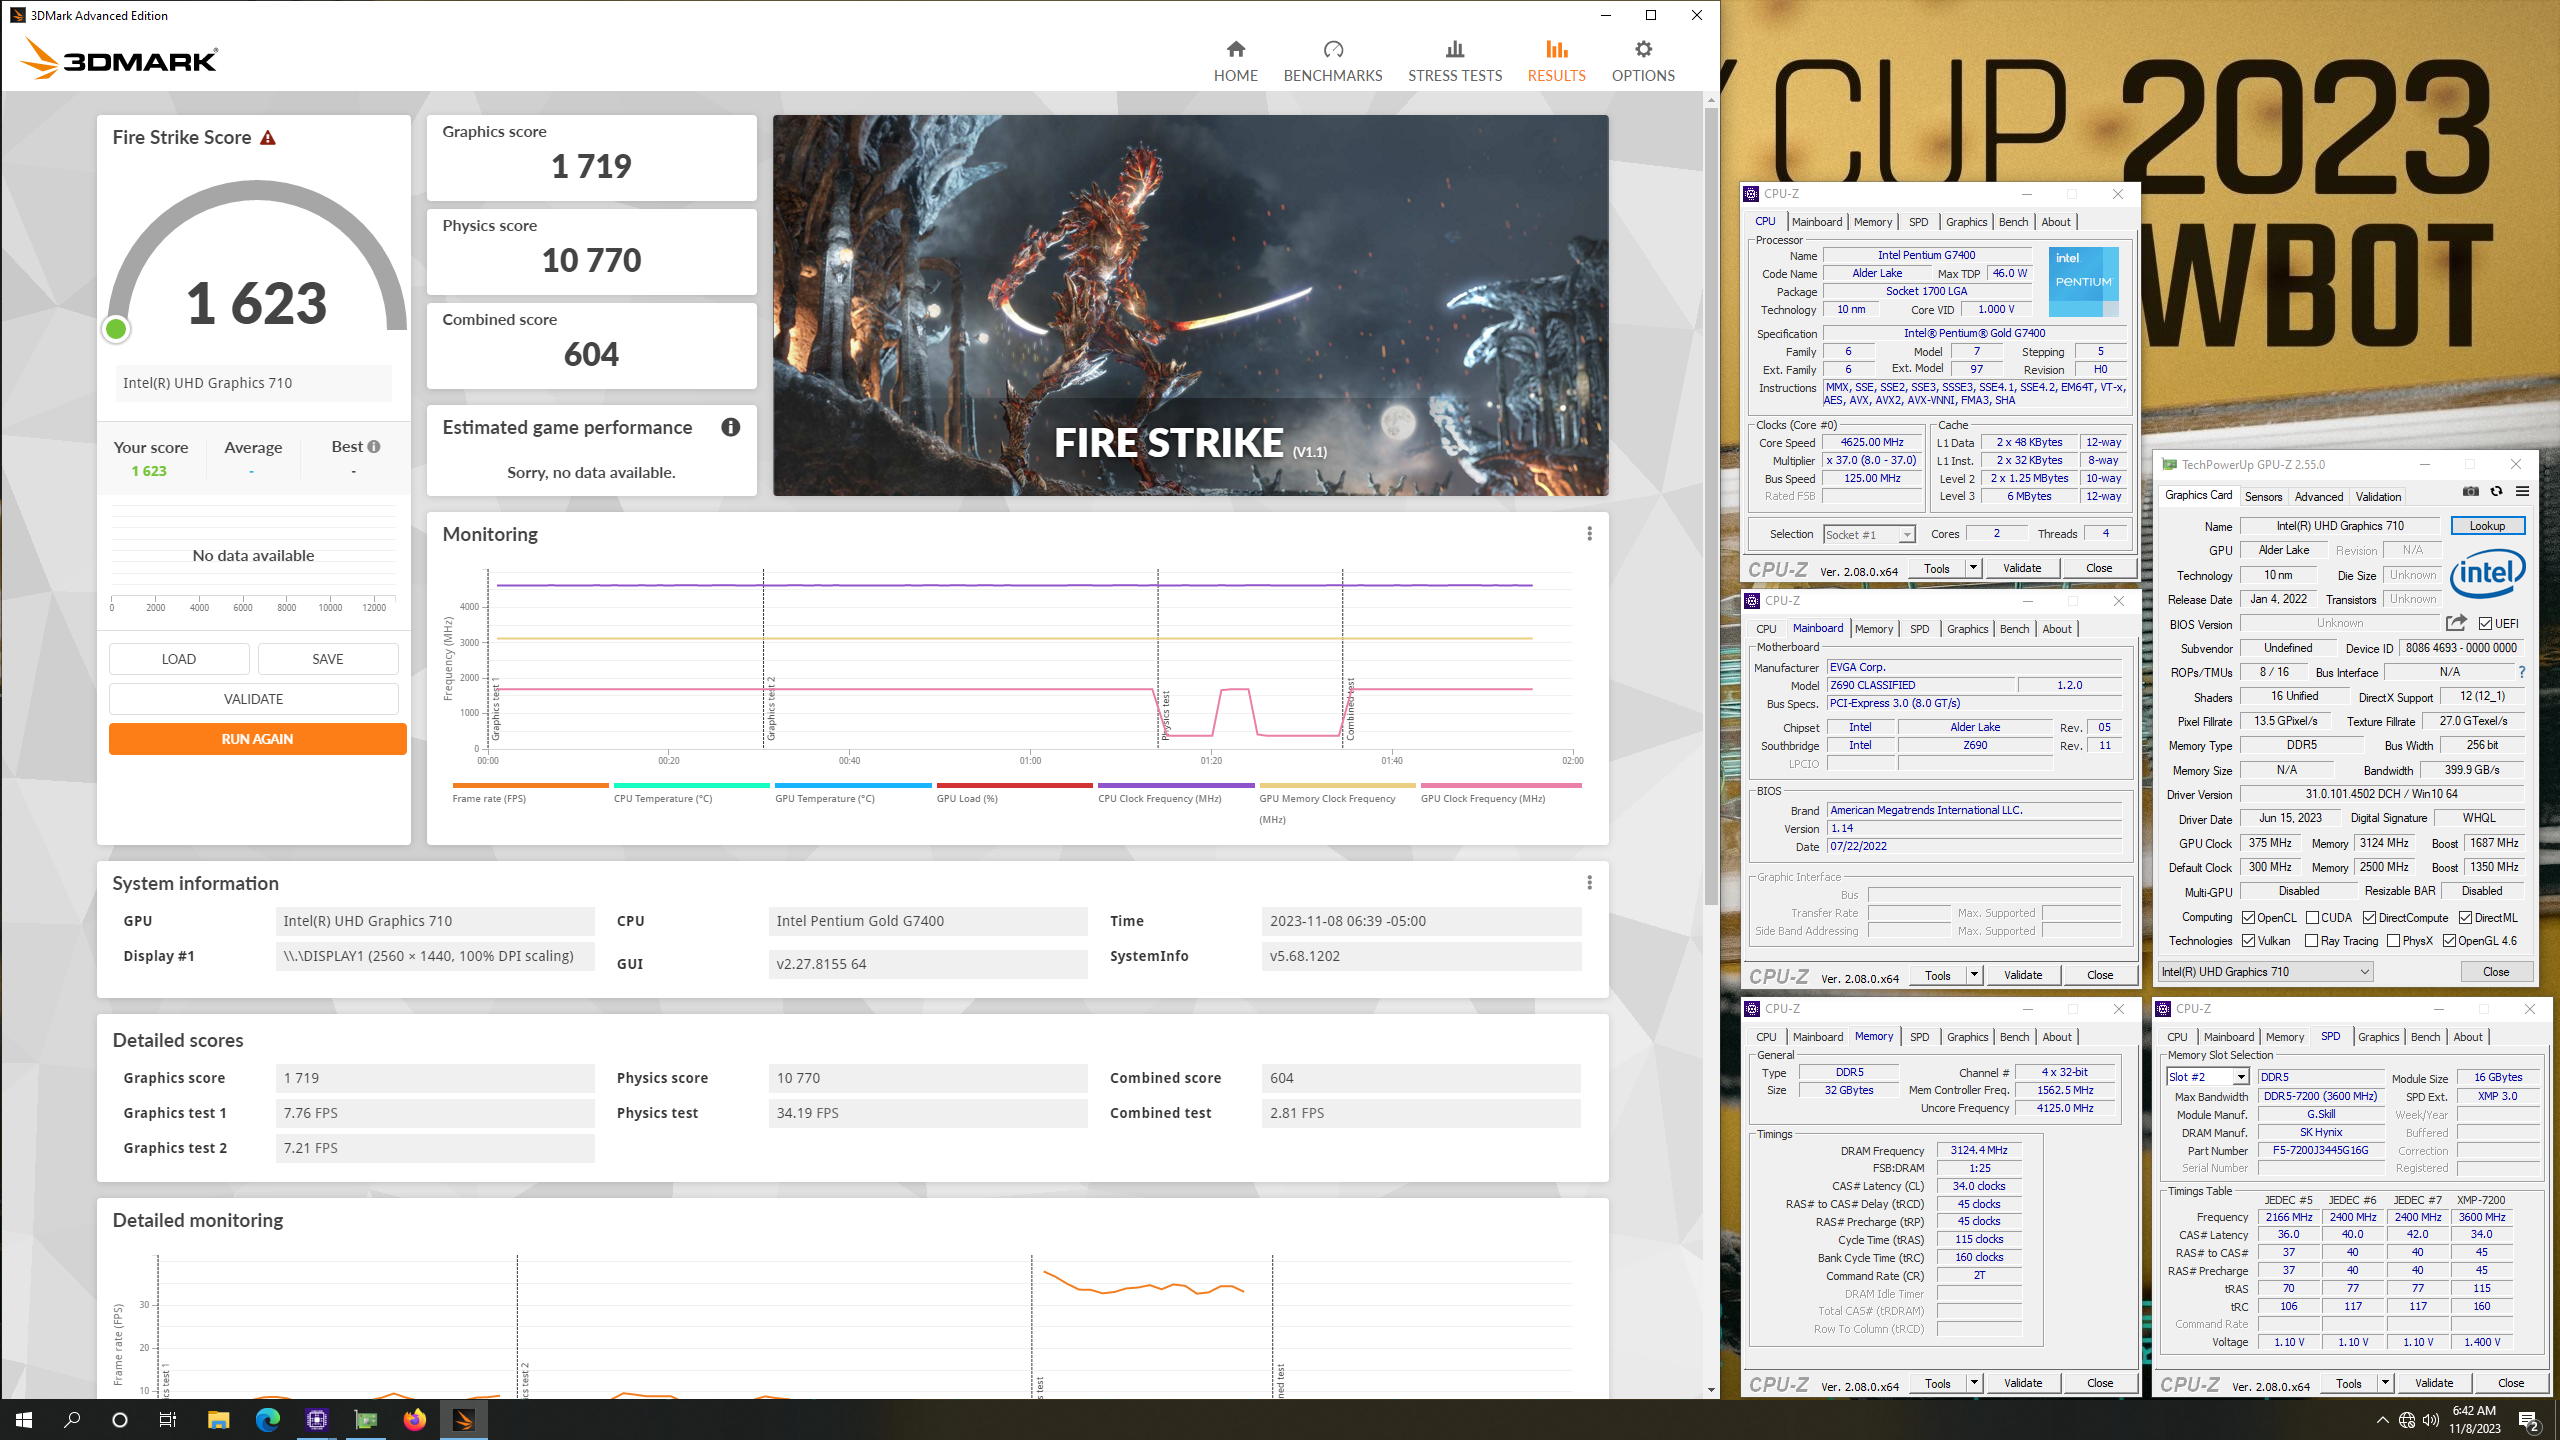Switch to GPU-Z via its taskbar icon
Viewport: 2560px width, 1440px height.
(x=366, y=1419)
